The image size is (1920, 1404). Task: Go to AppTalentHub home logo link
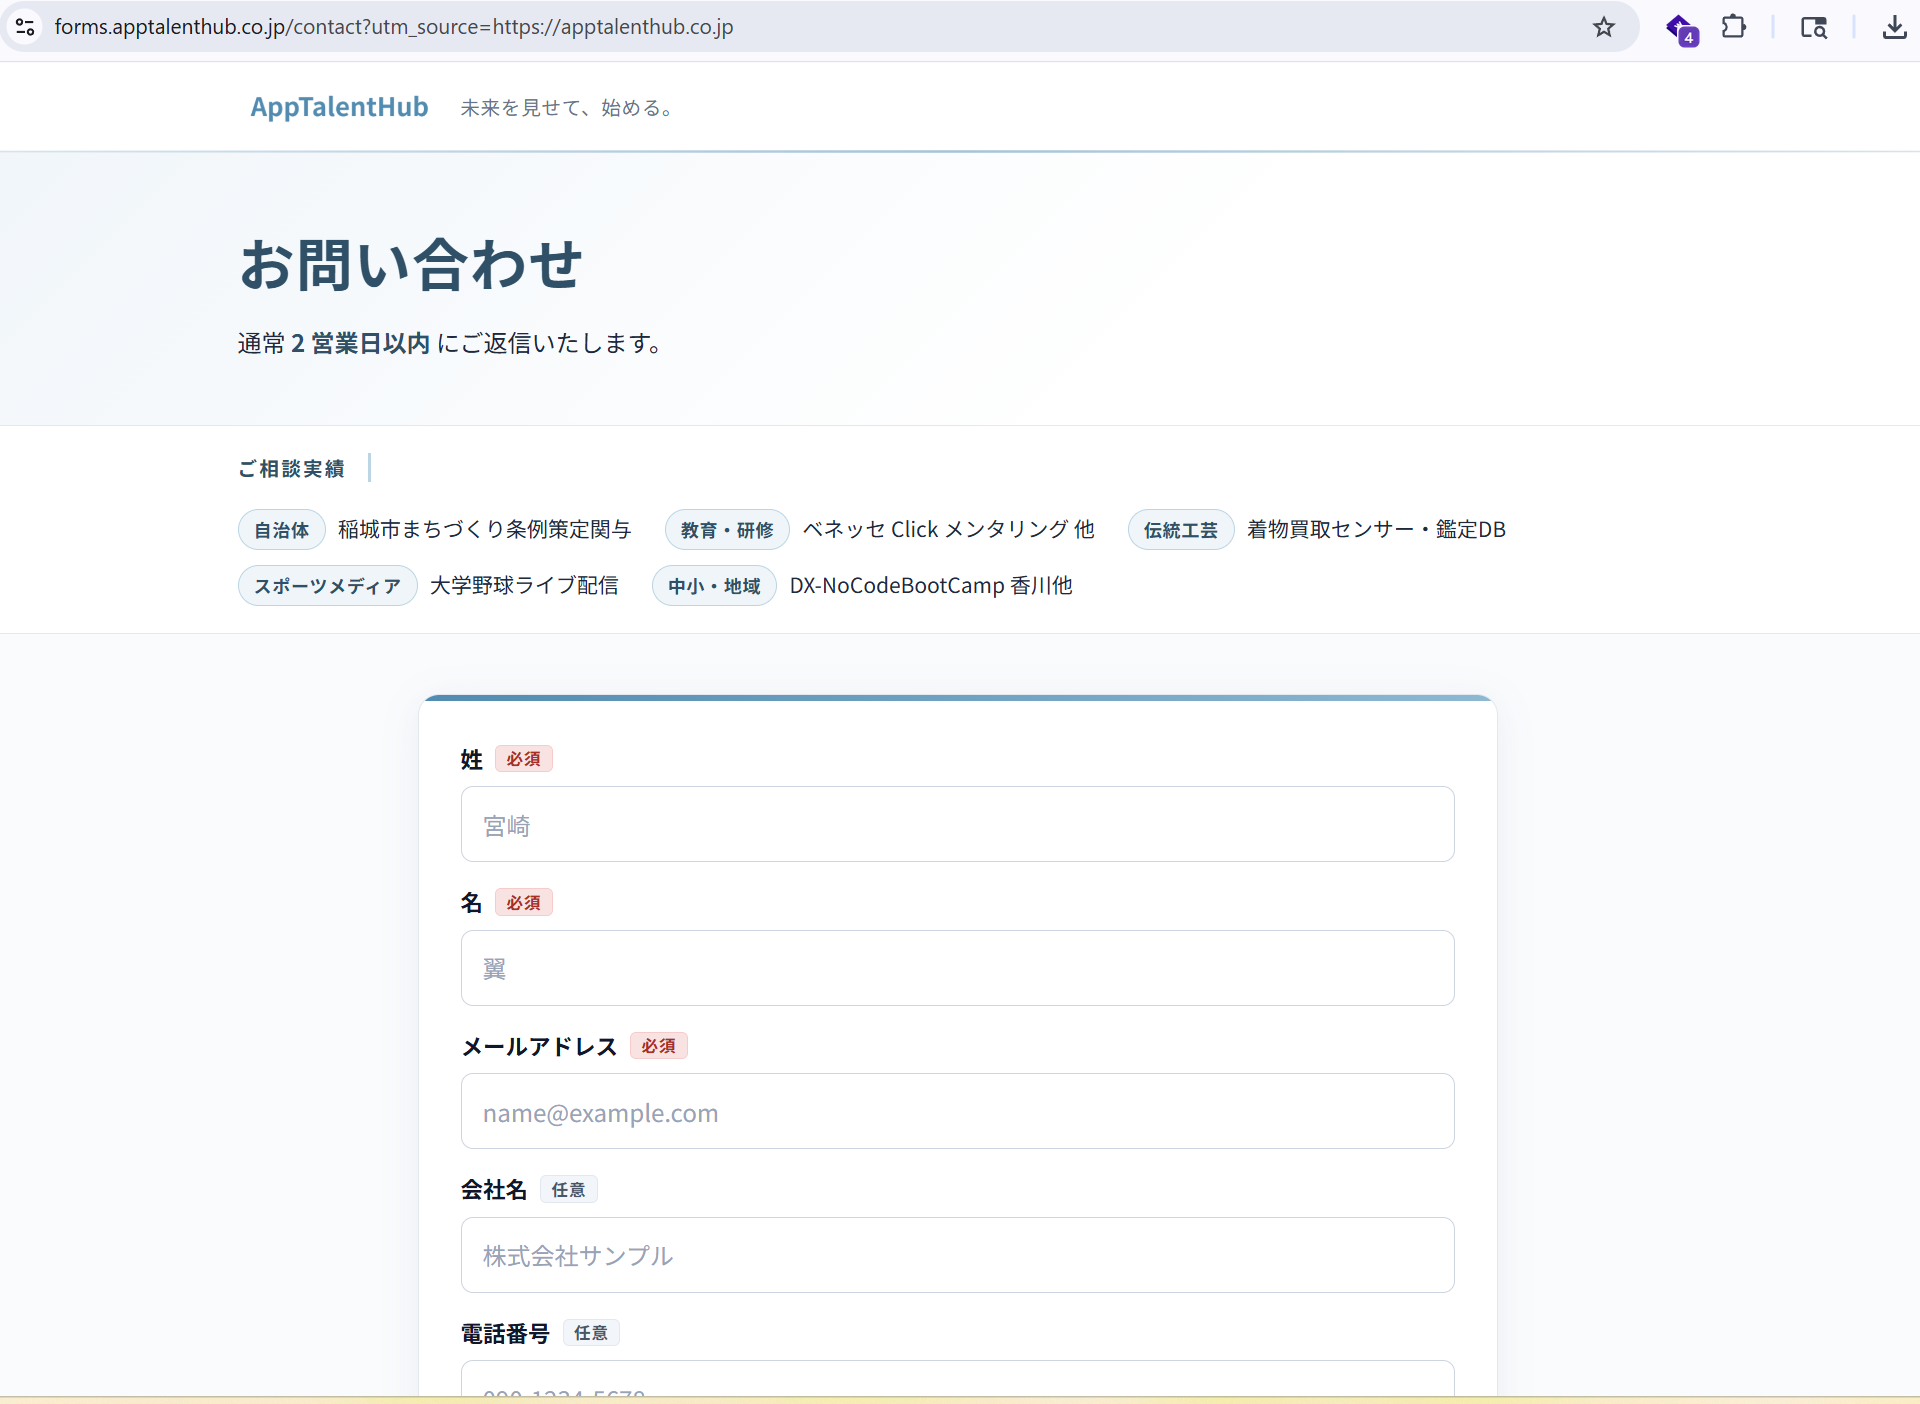[x=339, y=107]
